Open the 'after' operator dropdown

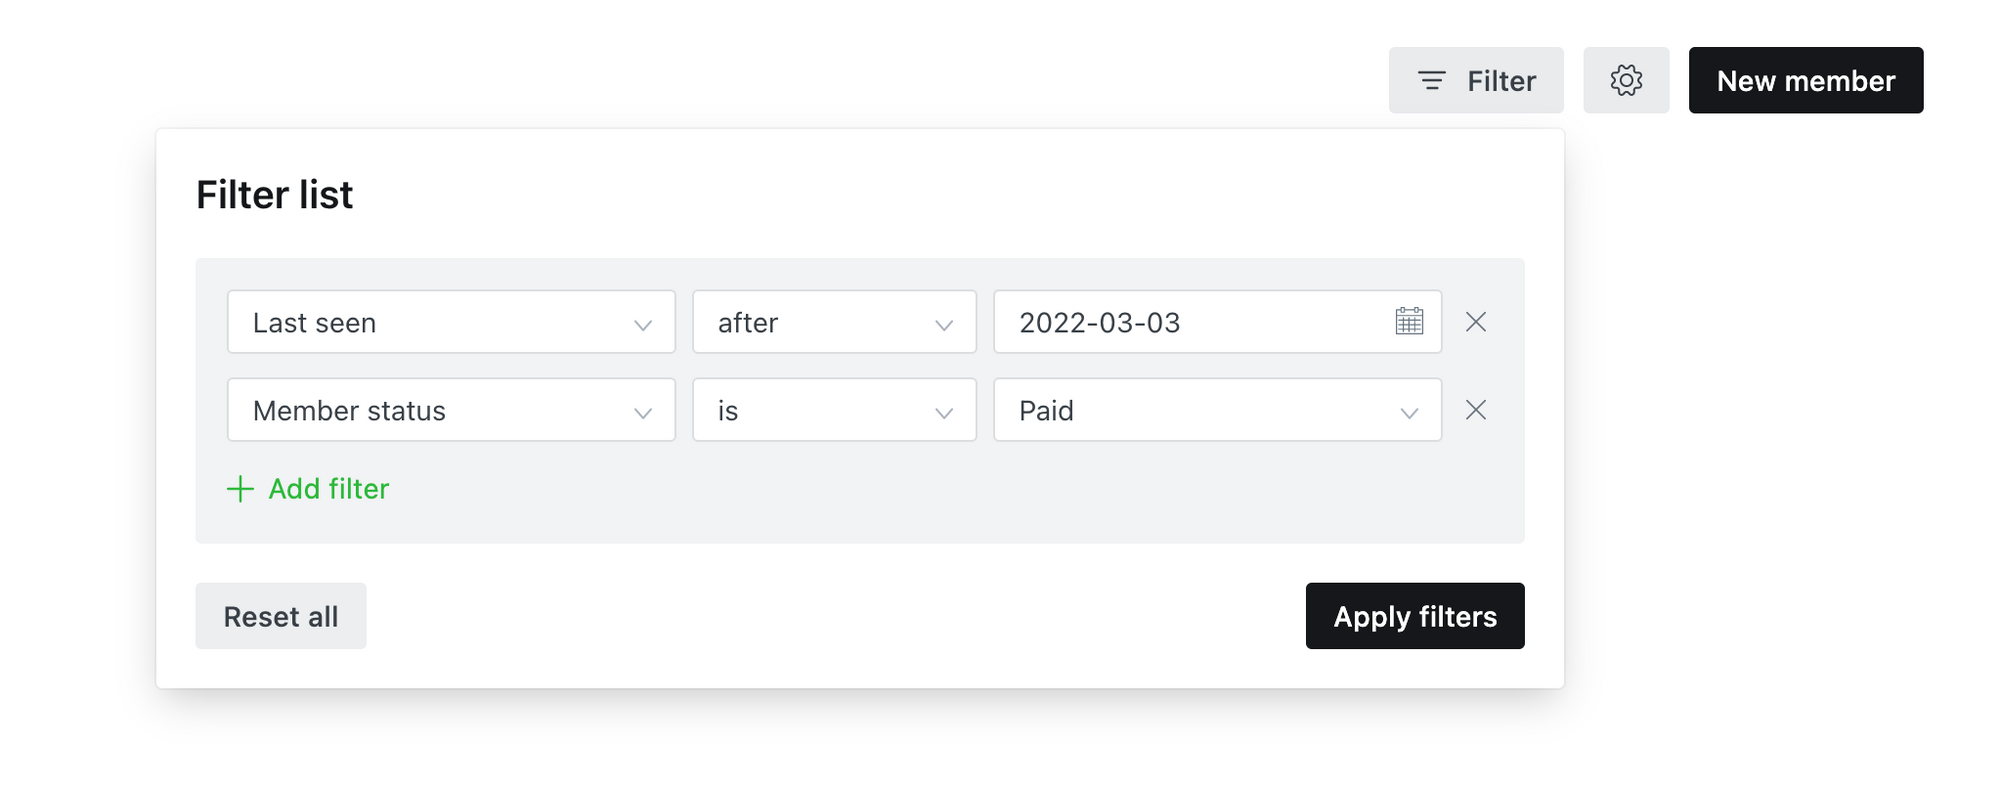(x=833, y=322)
